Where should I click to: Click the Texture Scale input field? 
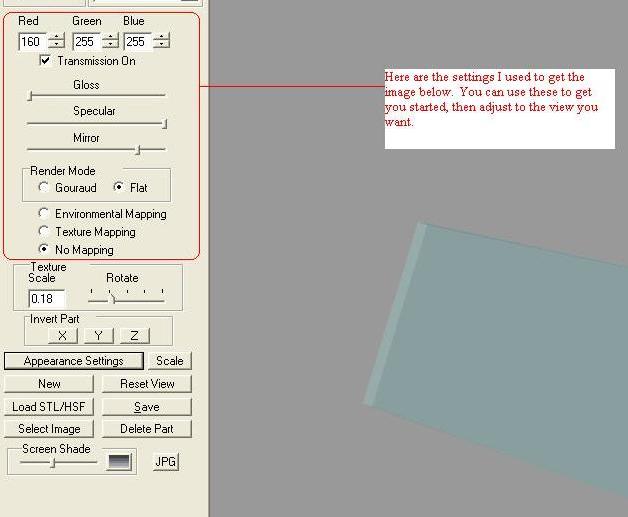pyautogui.click(x=47, y=299)
